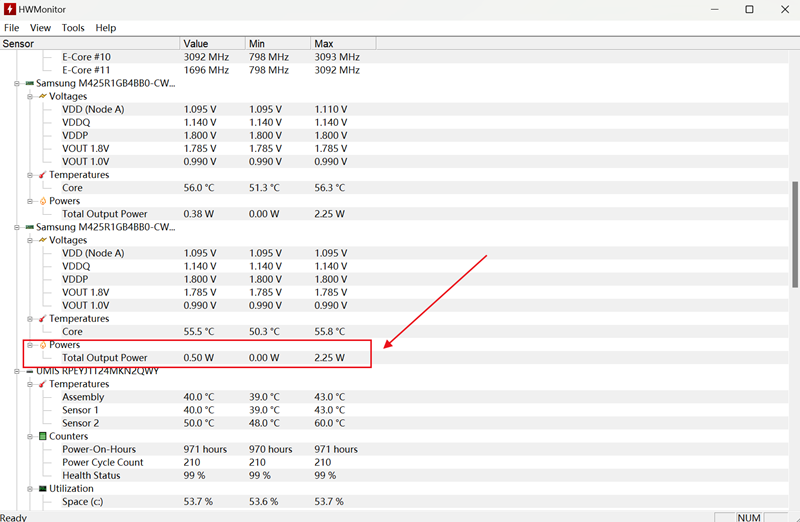Collapse the Counters tree node
The width and height of the screenshot is (800, 522).
[x=30, y=437]
